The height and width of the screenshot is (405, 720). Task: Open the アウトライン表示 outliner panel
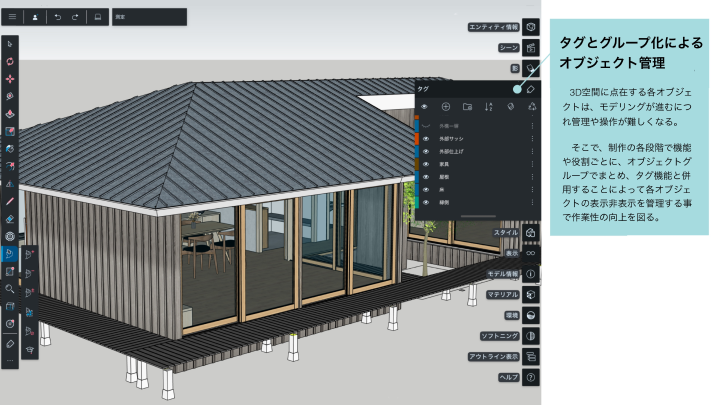(531, 356)
